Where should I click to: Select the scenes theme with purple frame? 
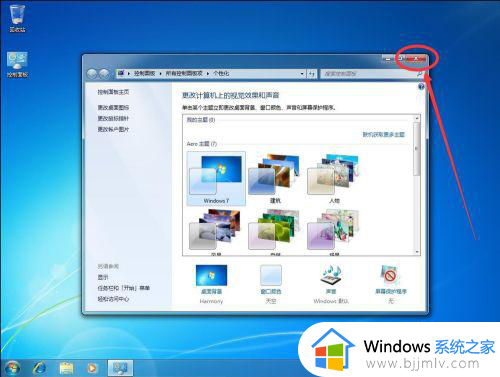point(334,231)
